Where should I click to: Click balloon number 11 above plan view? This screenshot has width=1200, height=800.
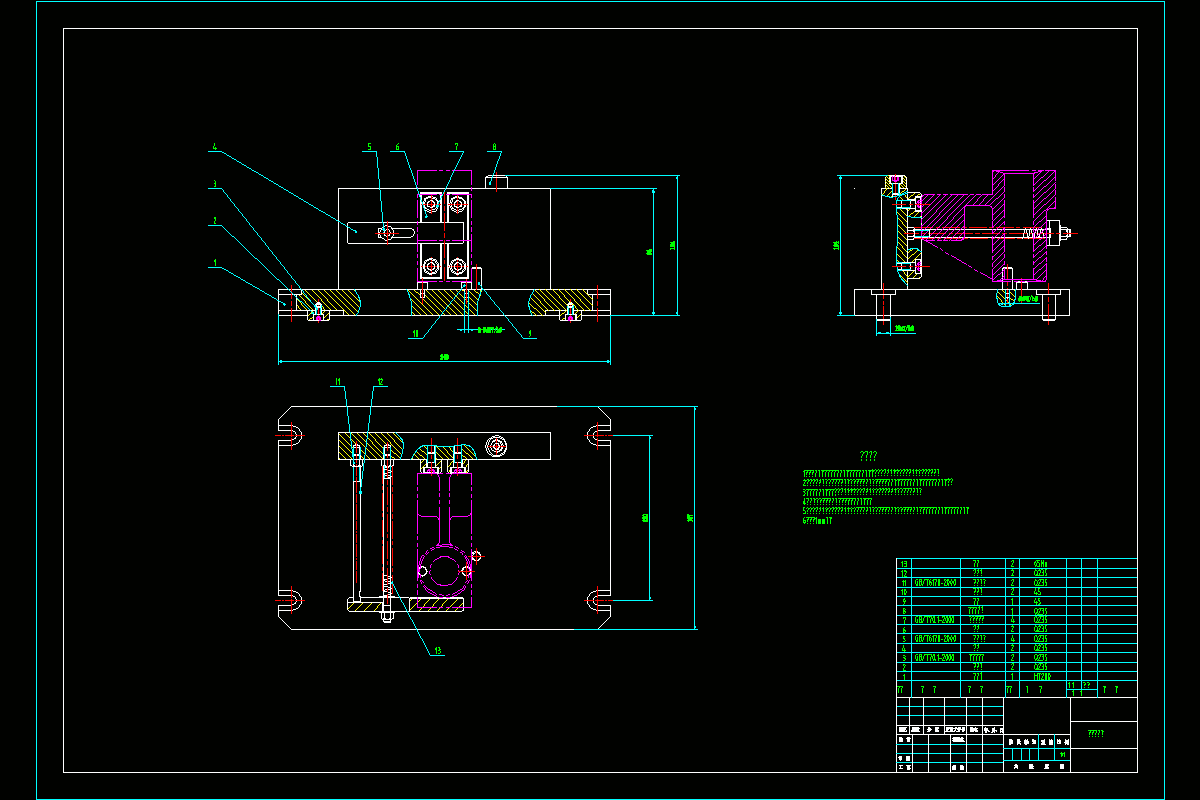pyautogui.click(x=339, y=381)
